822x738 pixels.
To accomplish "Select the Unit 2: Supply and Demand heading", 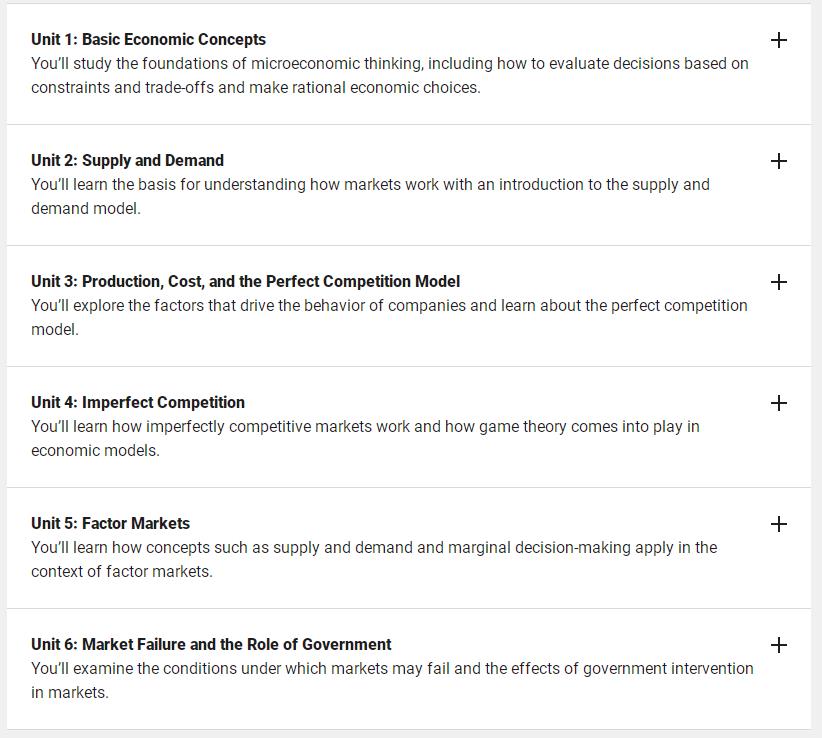I will pyautogui.click(x=127, y=160).
